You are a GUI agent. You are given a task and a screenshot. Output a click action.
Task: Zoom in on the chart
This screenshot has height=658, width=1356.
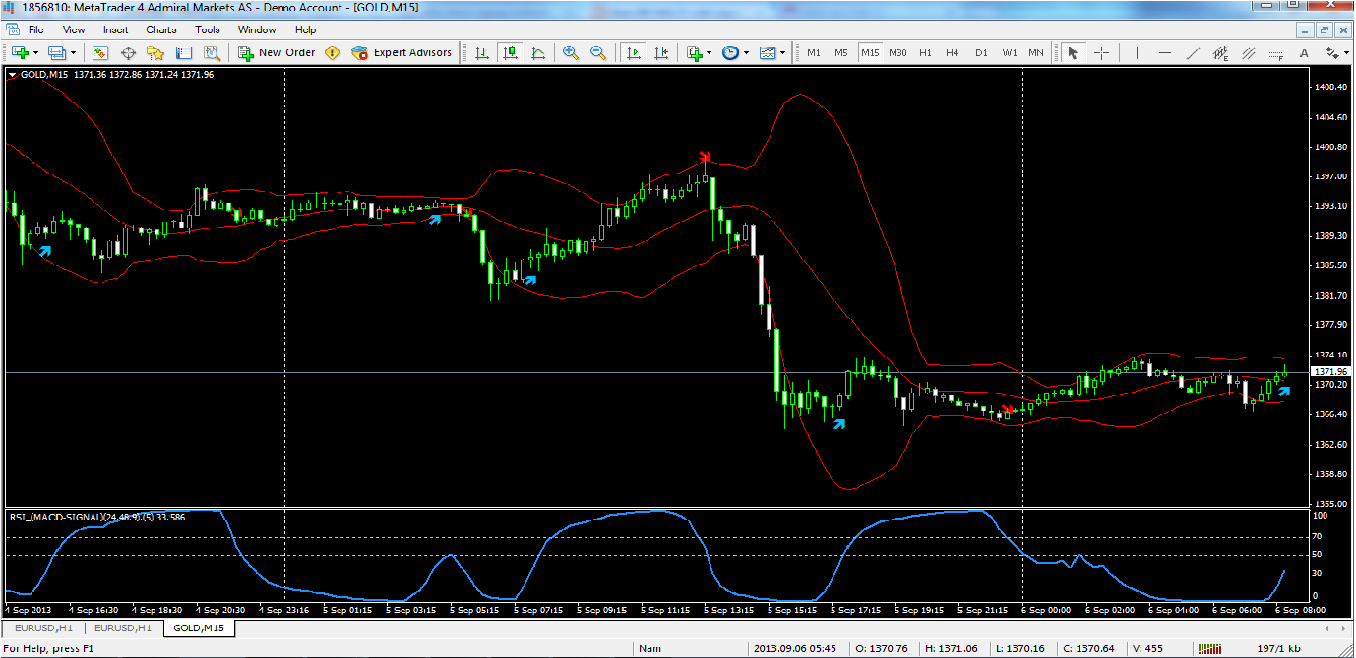571,52
